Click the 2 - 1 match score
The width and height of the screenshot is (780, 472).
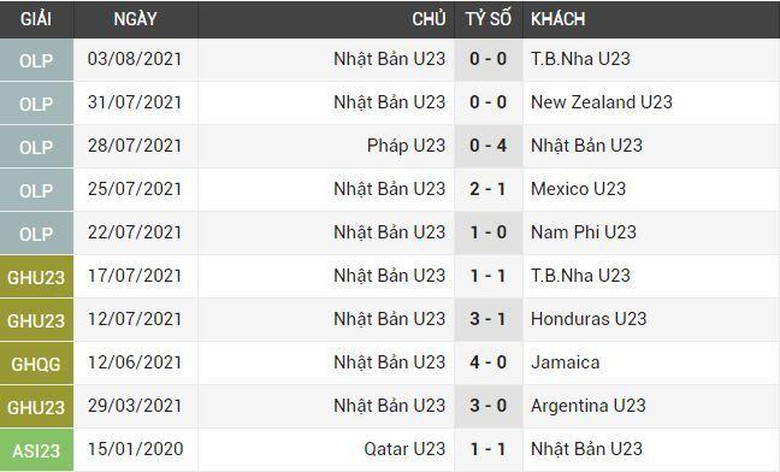tap(488, 189)
